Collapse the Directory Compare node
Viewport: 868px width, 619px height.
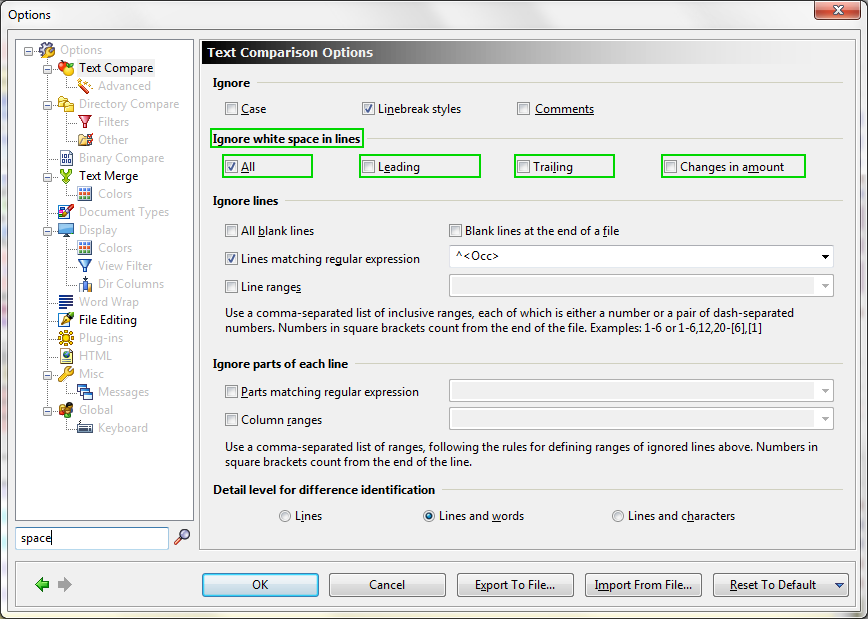pyautogui.click(x=48, y=105)
